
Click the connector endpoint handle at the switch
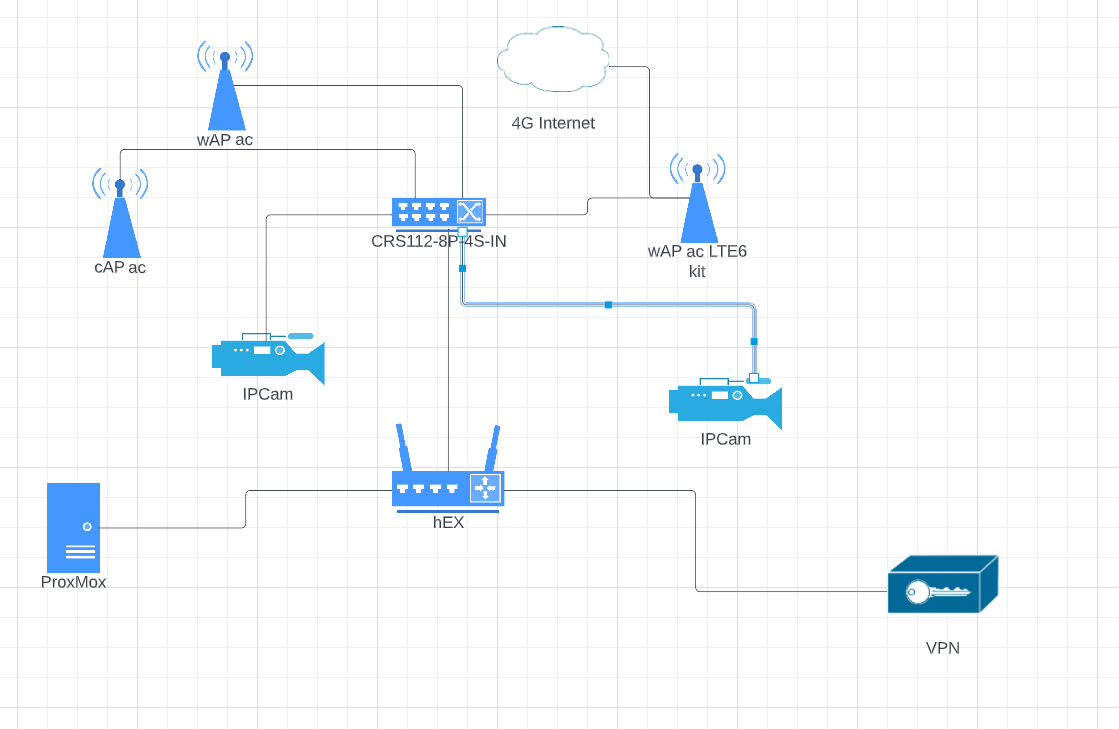click(x=462, y=232)
